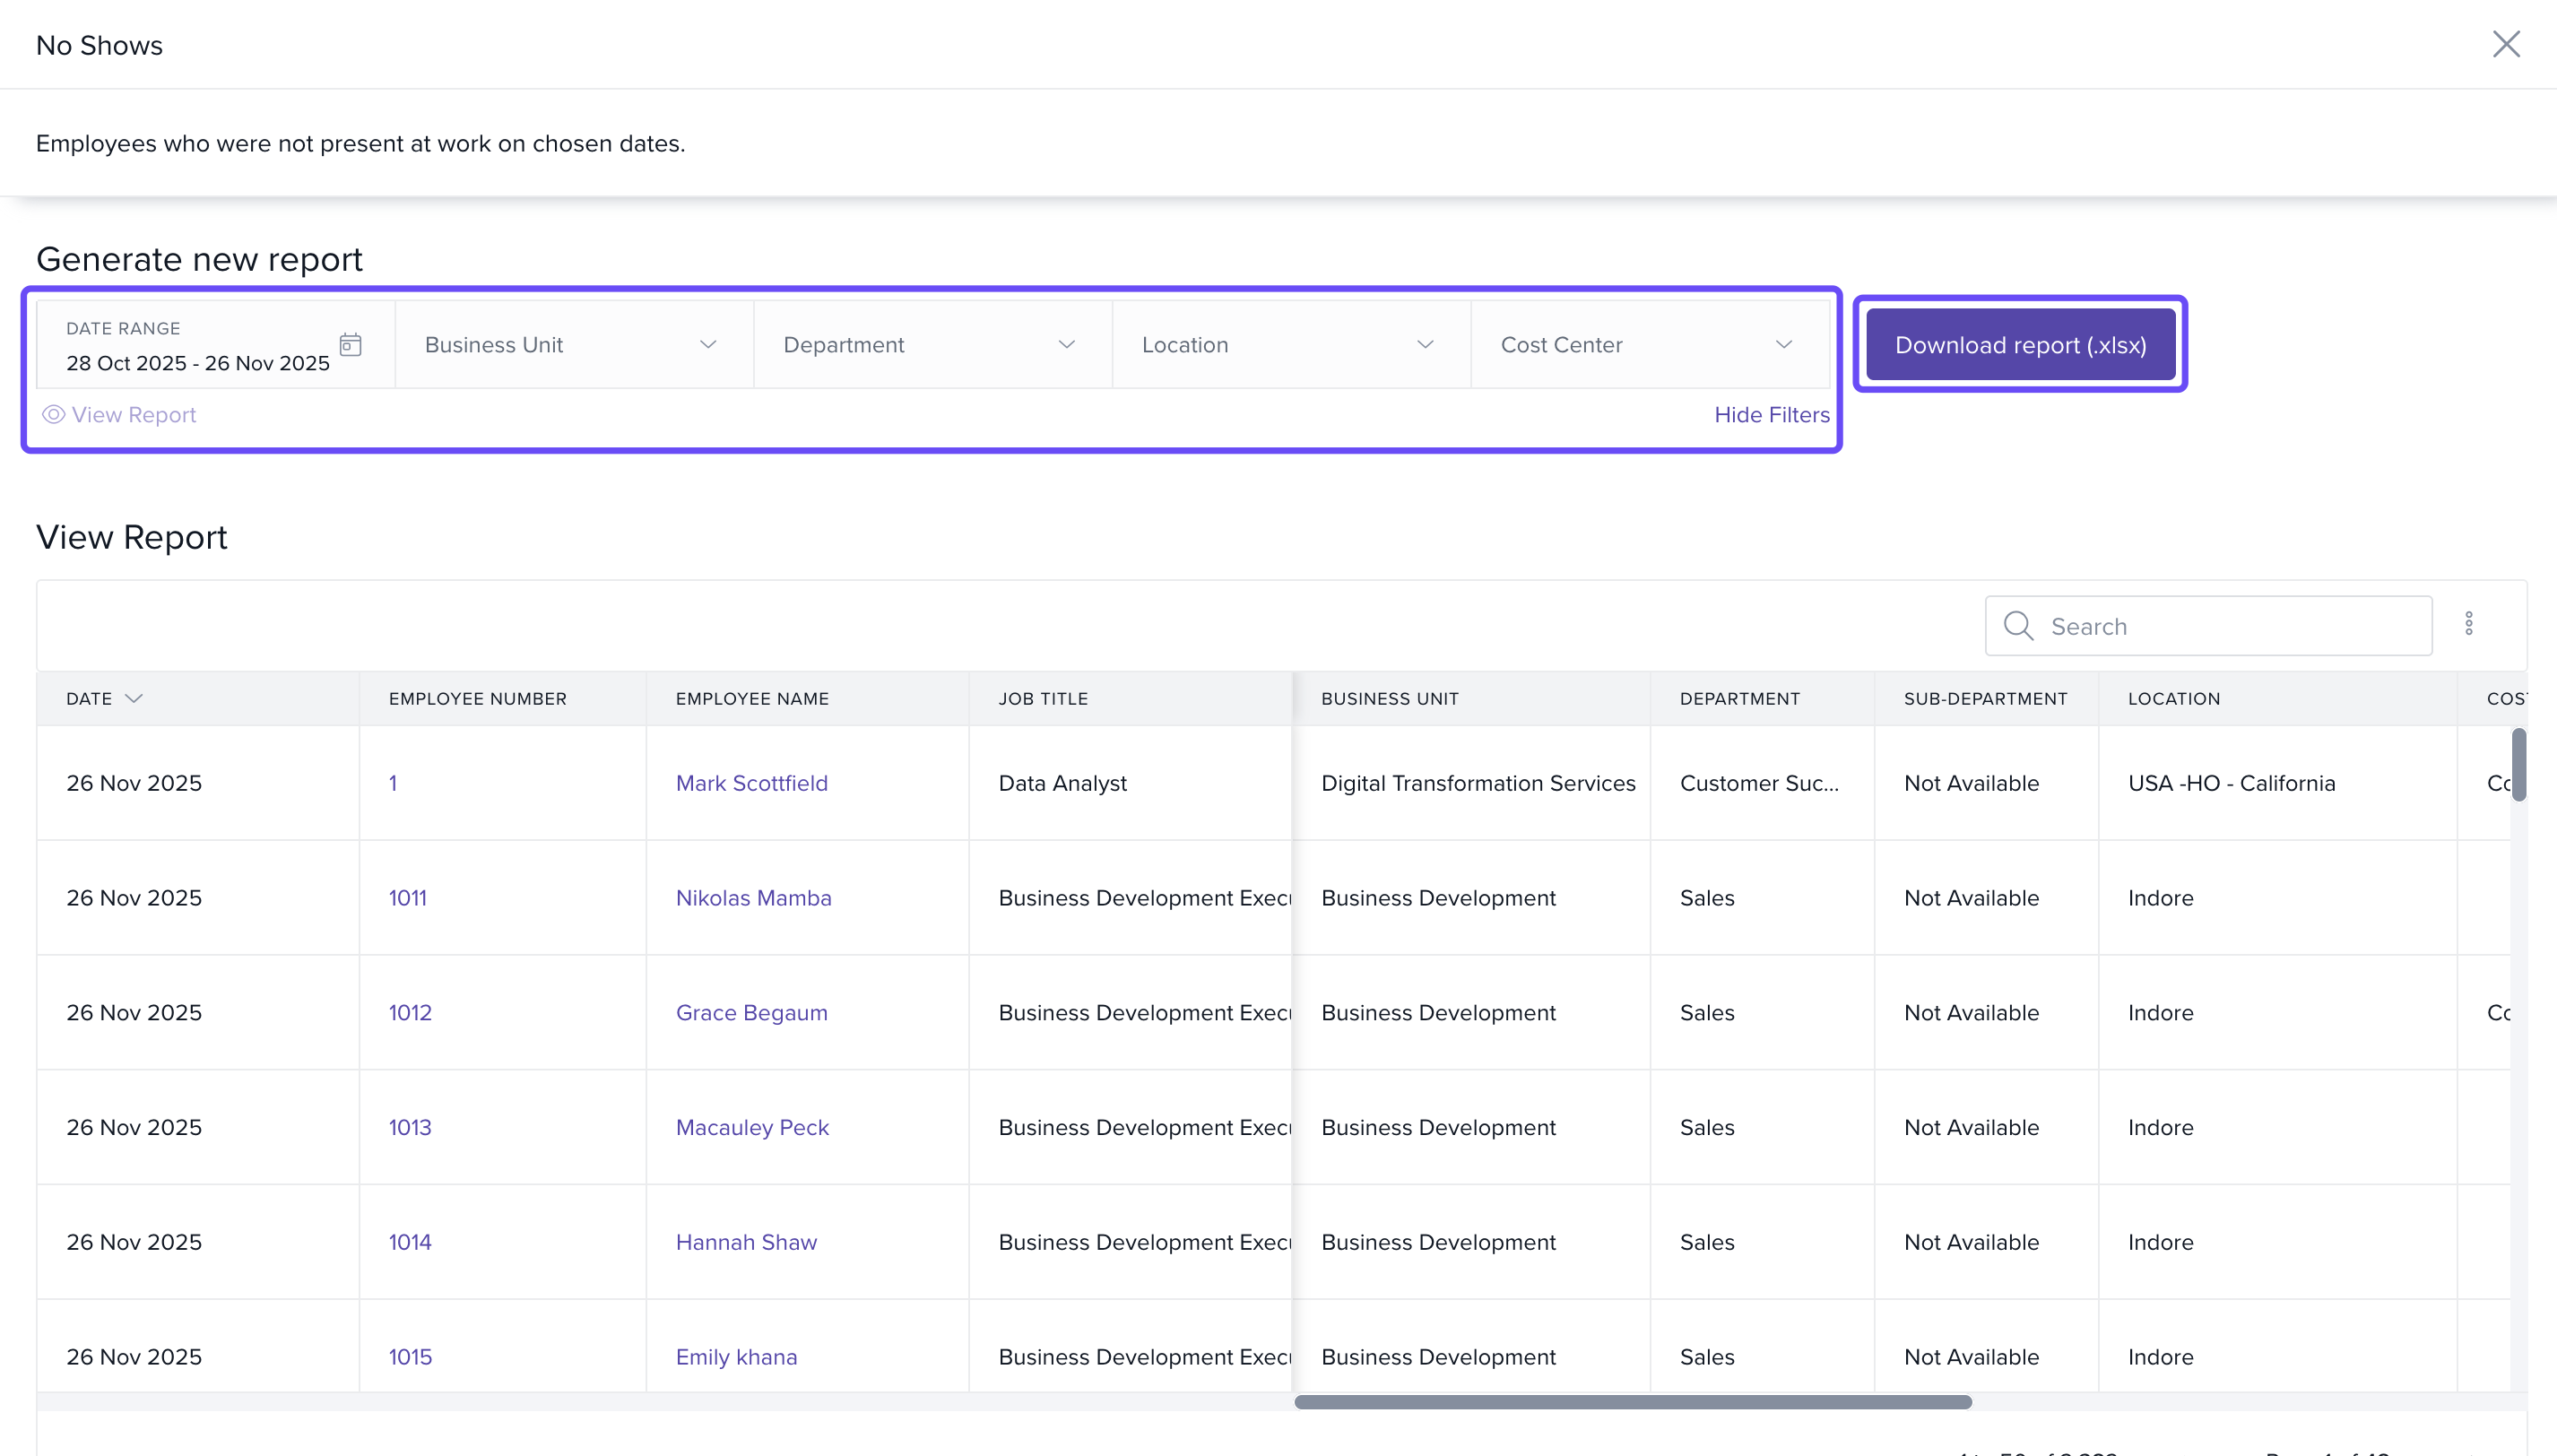The height and width of the screenshot is (1456, 2557).
Task: Click Download report (.xlsx) button
Action: click(x=2020, y=345)
